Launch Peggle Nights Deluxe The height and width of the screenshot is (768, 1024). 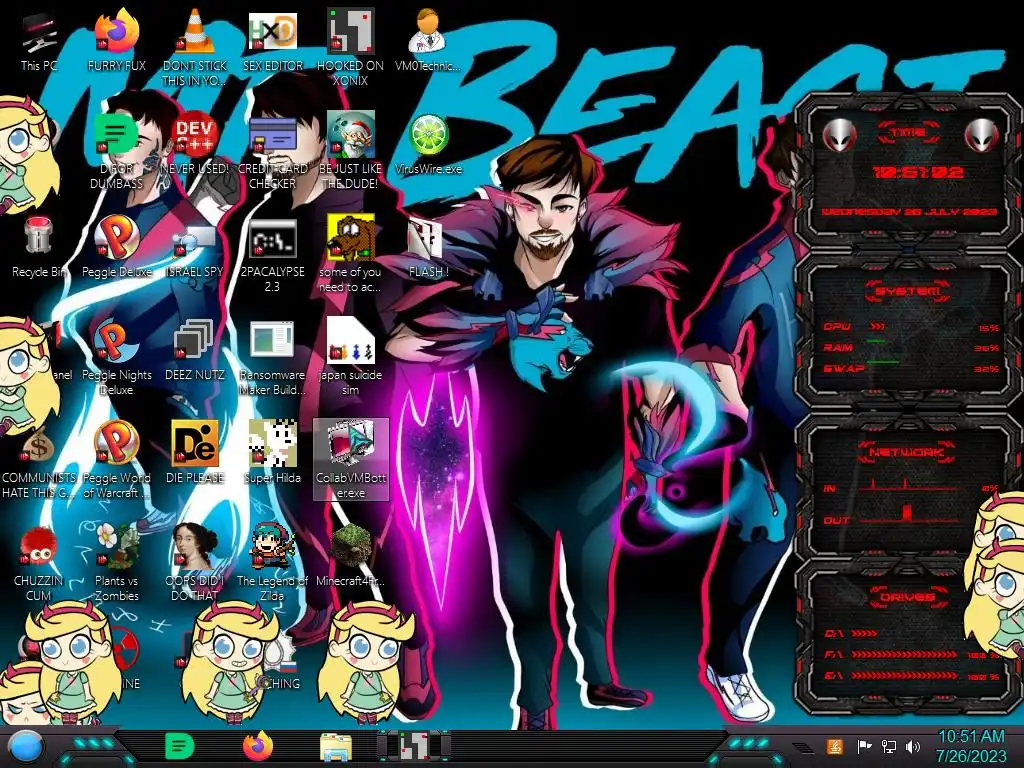pos(117,358)
